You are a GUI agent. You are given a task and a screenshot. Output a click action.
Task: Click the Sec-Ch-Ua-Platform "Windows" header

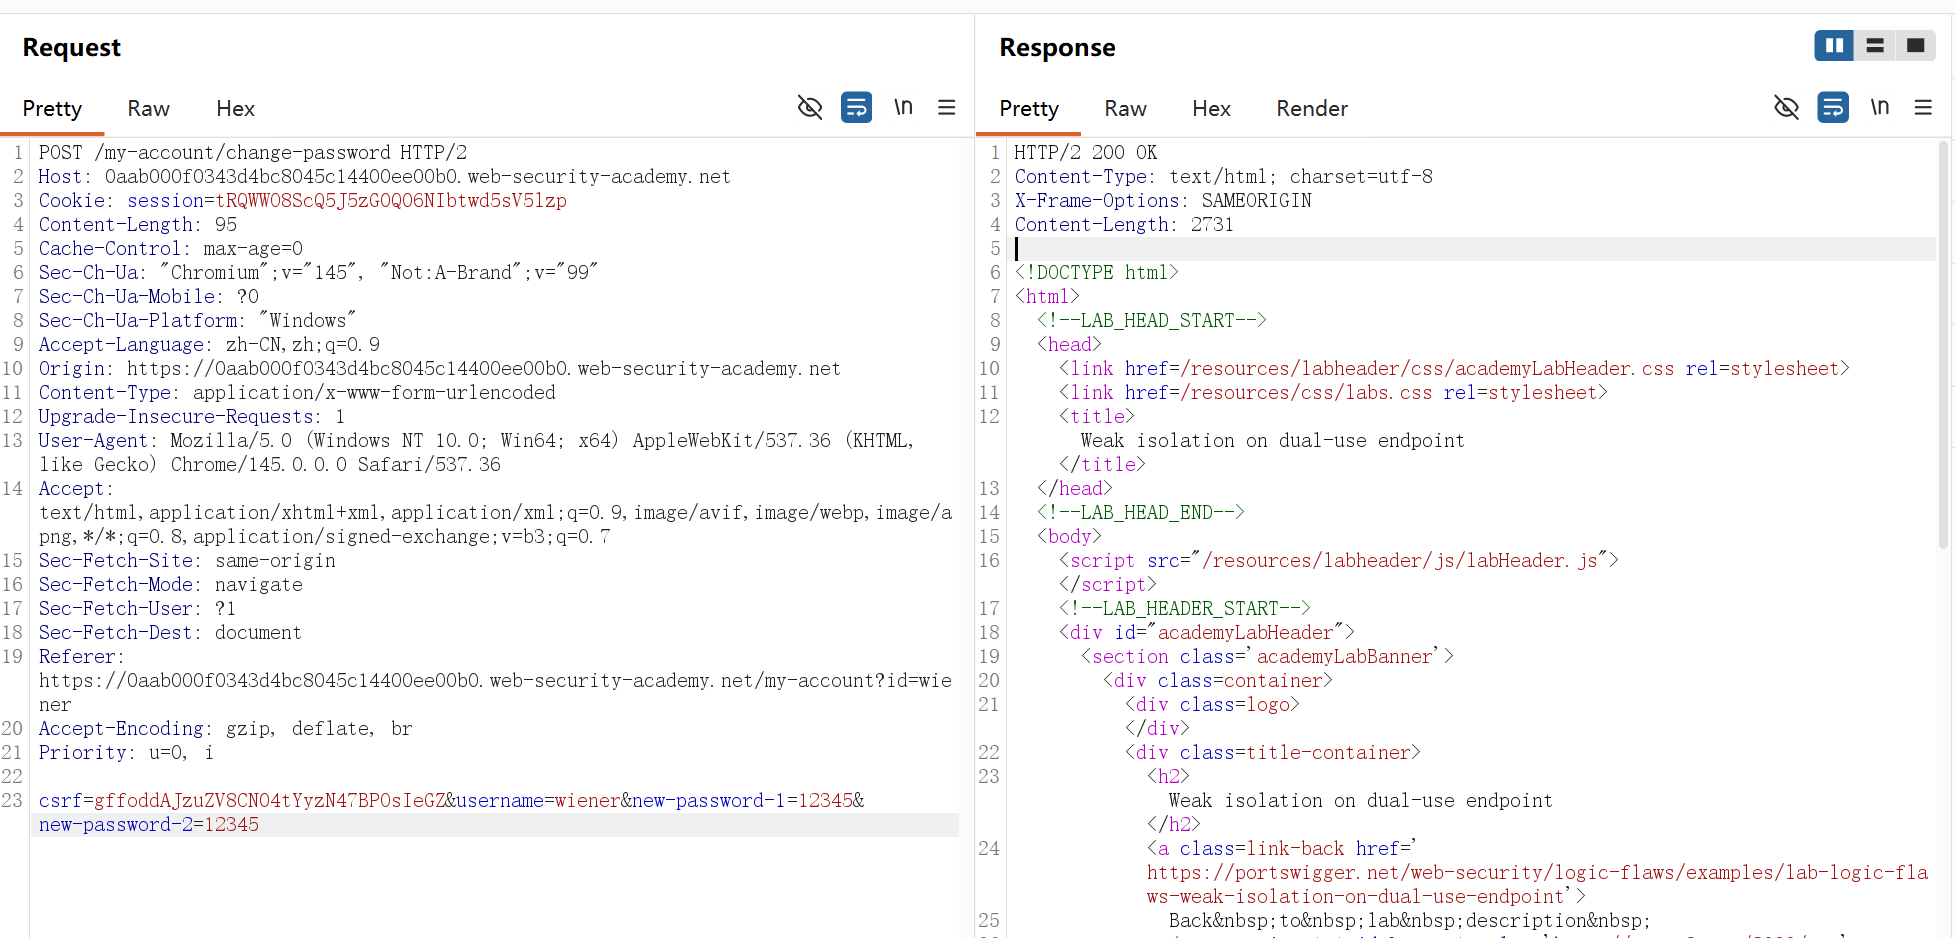[198, 321]
